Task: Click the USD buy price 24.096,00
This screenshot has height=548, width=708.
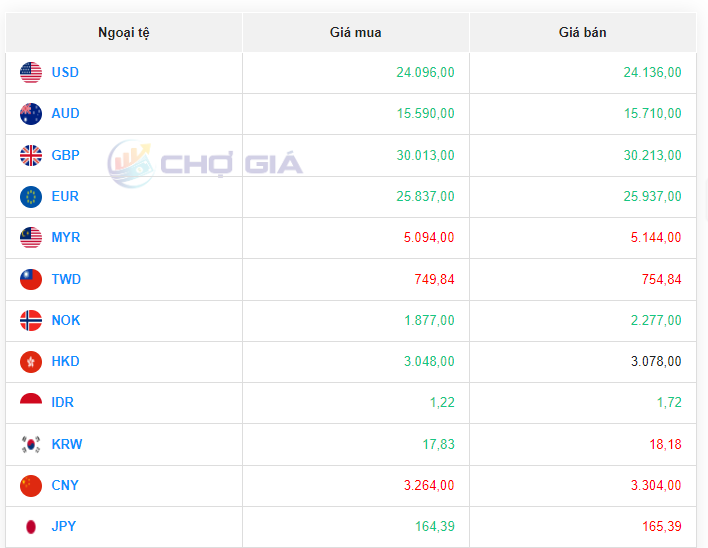Action: (x=425, y=72)
